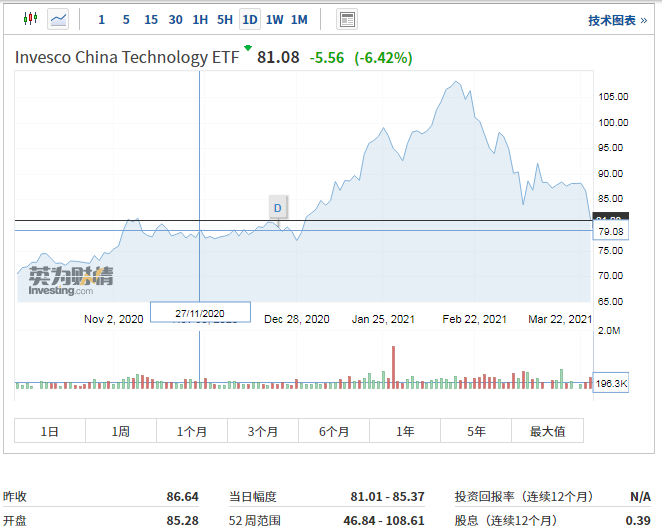
Task: Show the 1个月 time range
Action: point(192,431)
